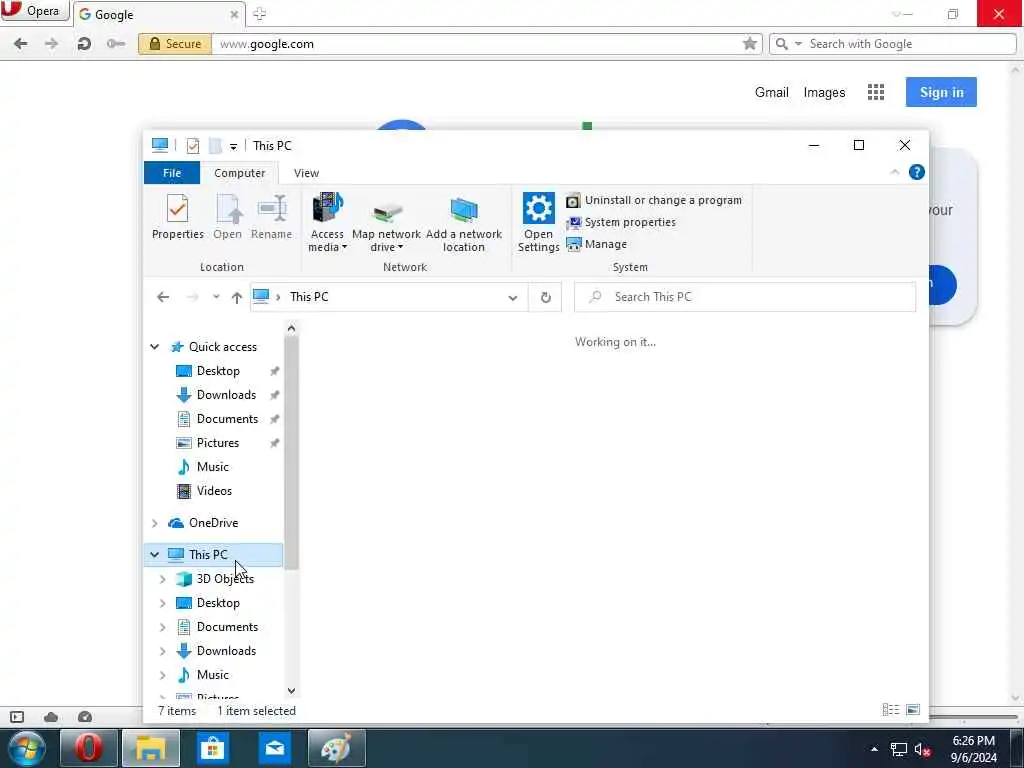Open the Windows Start button
Screen dimensions: 1024x768
point(25,748)
